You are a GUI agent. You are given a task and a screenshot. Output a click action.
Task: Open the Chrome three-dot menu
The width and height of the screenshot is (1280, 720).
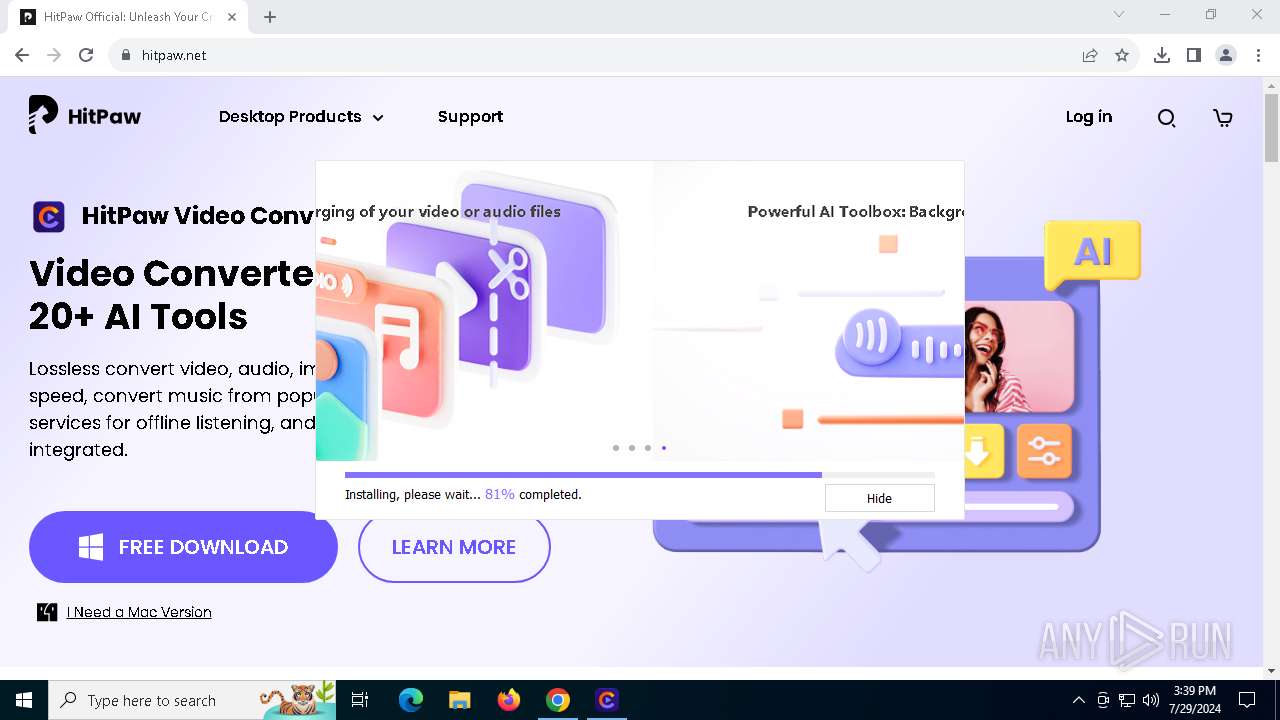(x=1257, y=55)
